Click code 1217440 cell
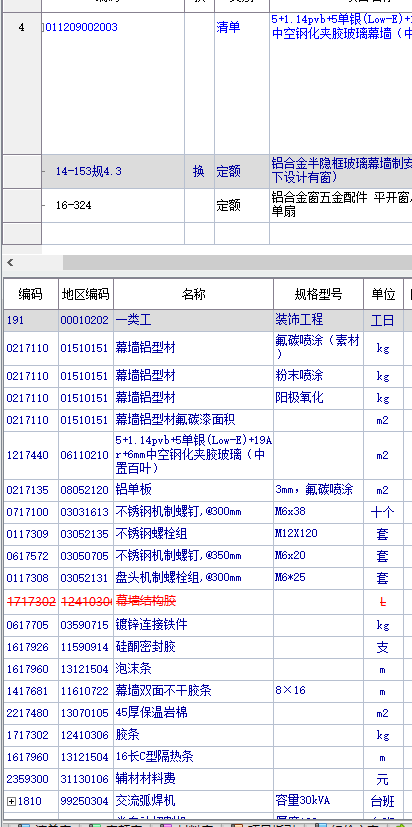Viewport: 412px width, 827px height. 31,455
